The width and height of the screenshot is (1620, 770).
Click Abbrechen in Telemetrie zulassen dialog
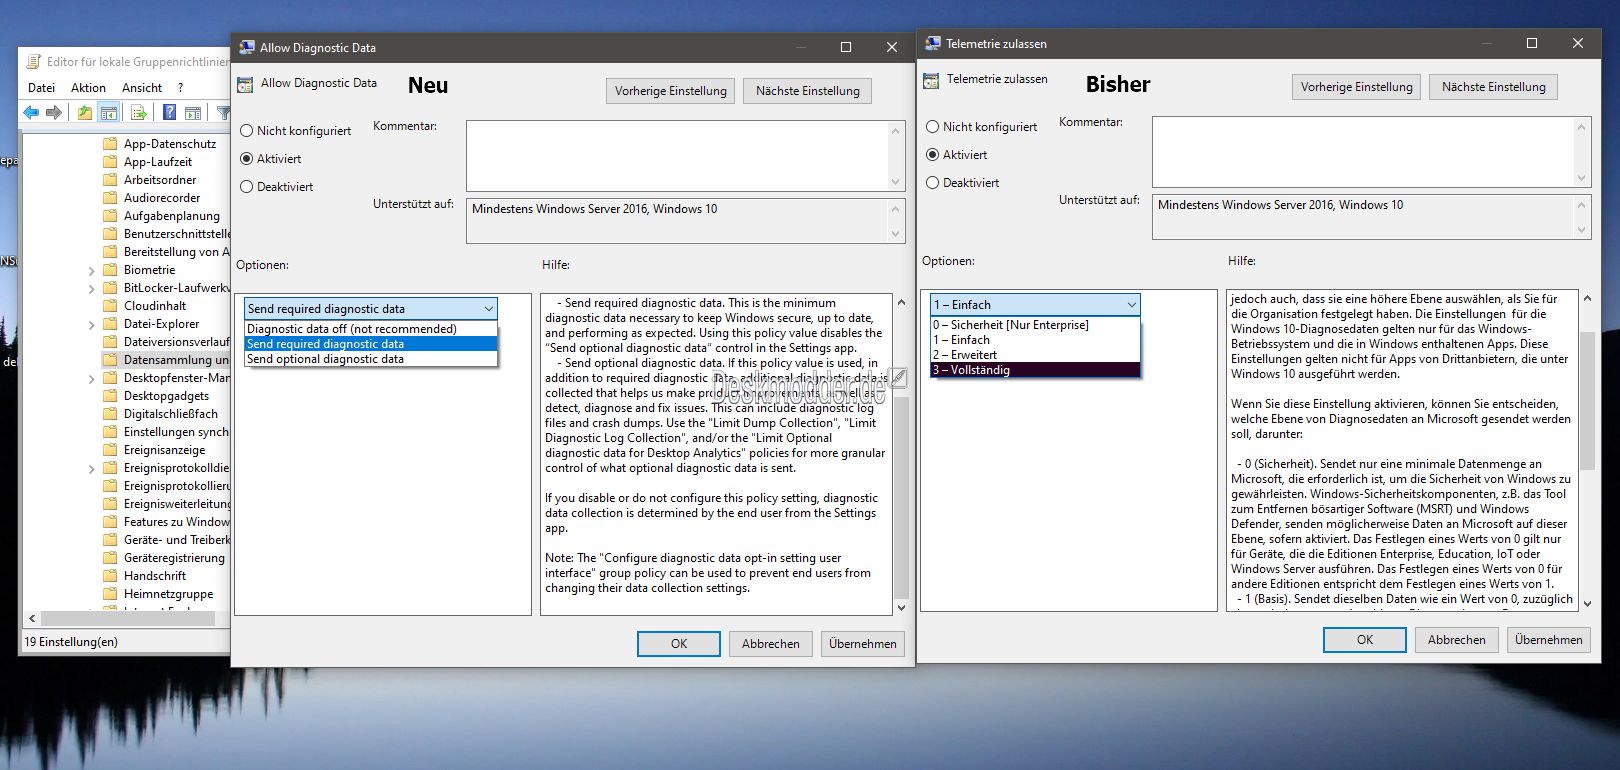pyautogui.click(x=1457, y=640)
